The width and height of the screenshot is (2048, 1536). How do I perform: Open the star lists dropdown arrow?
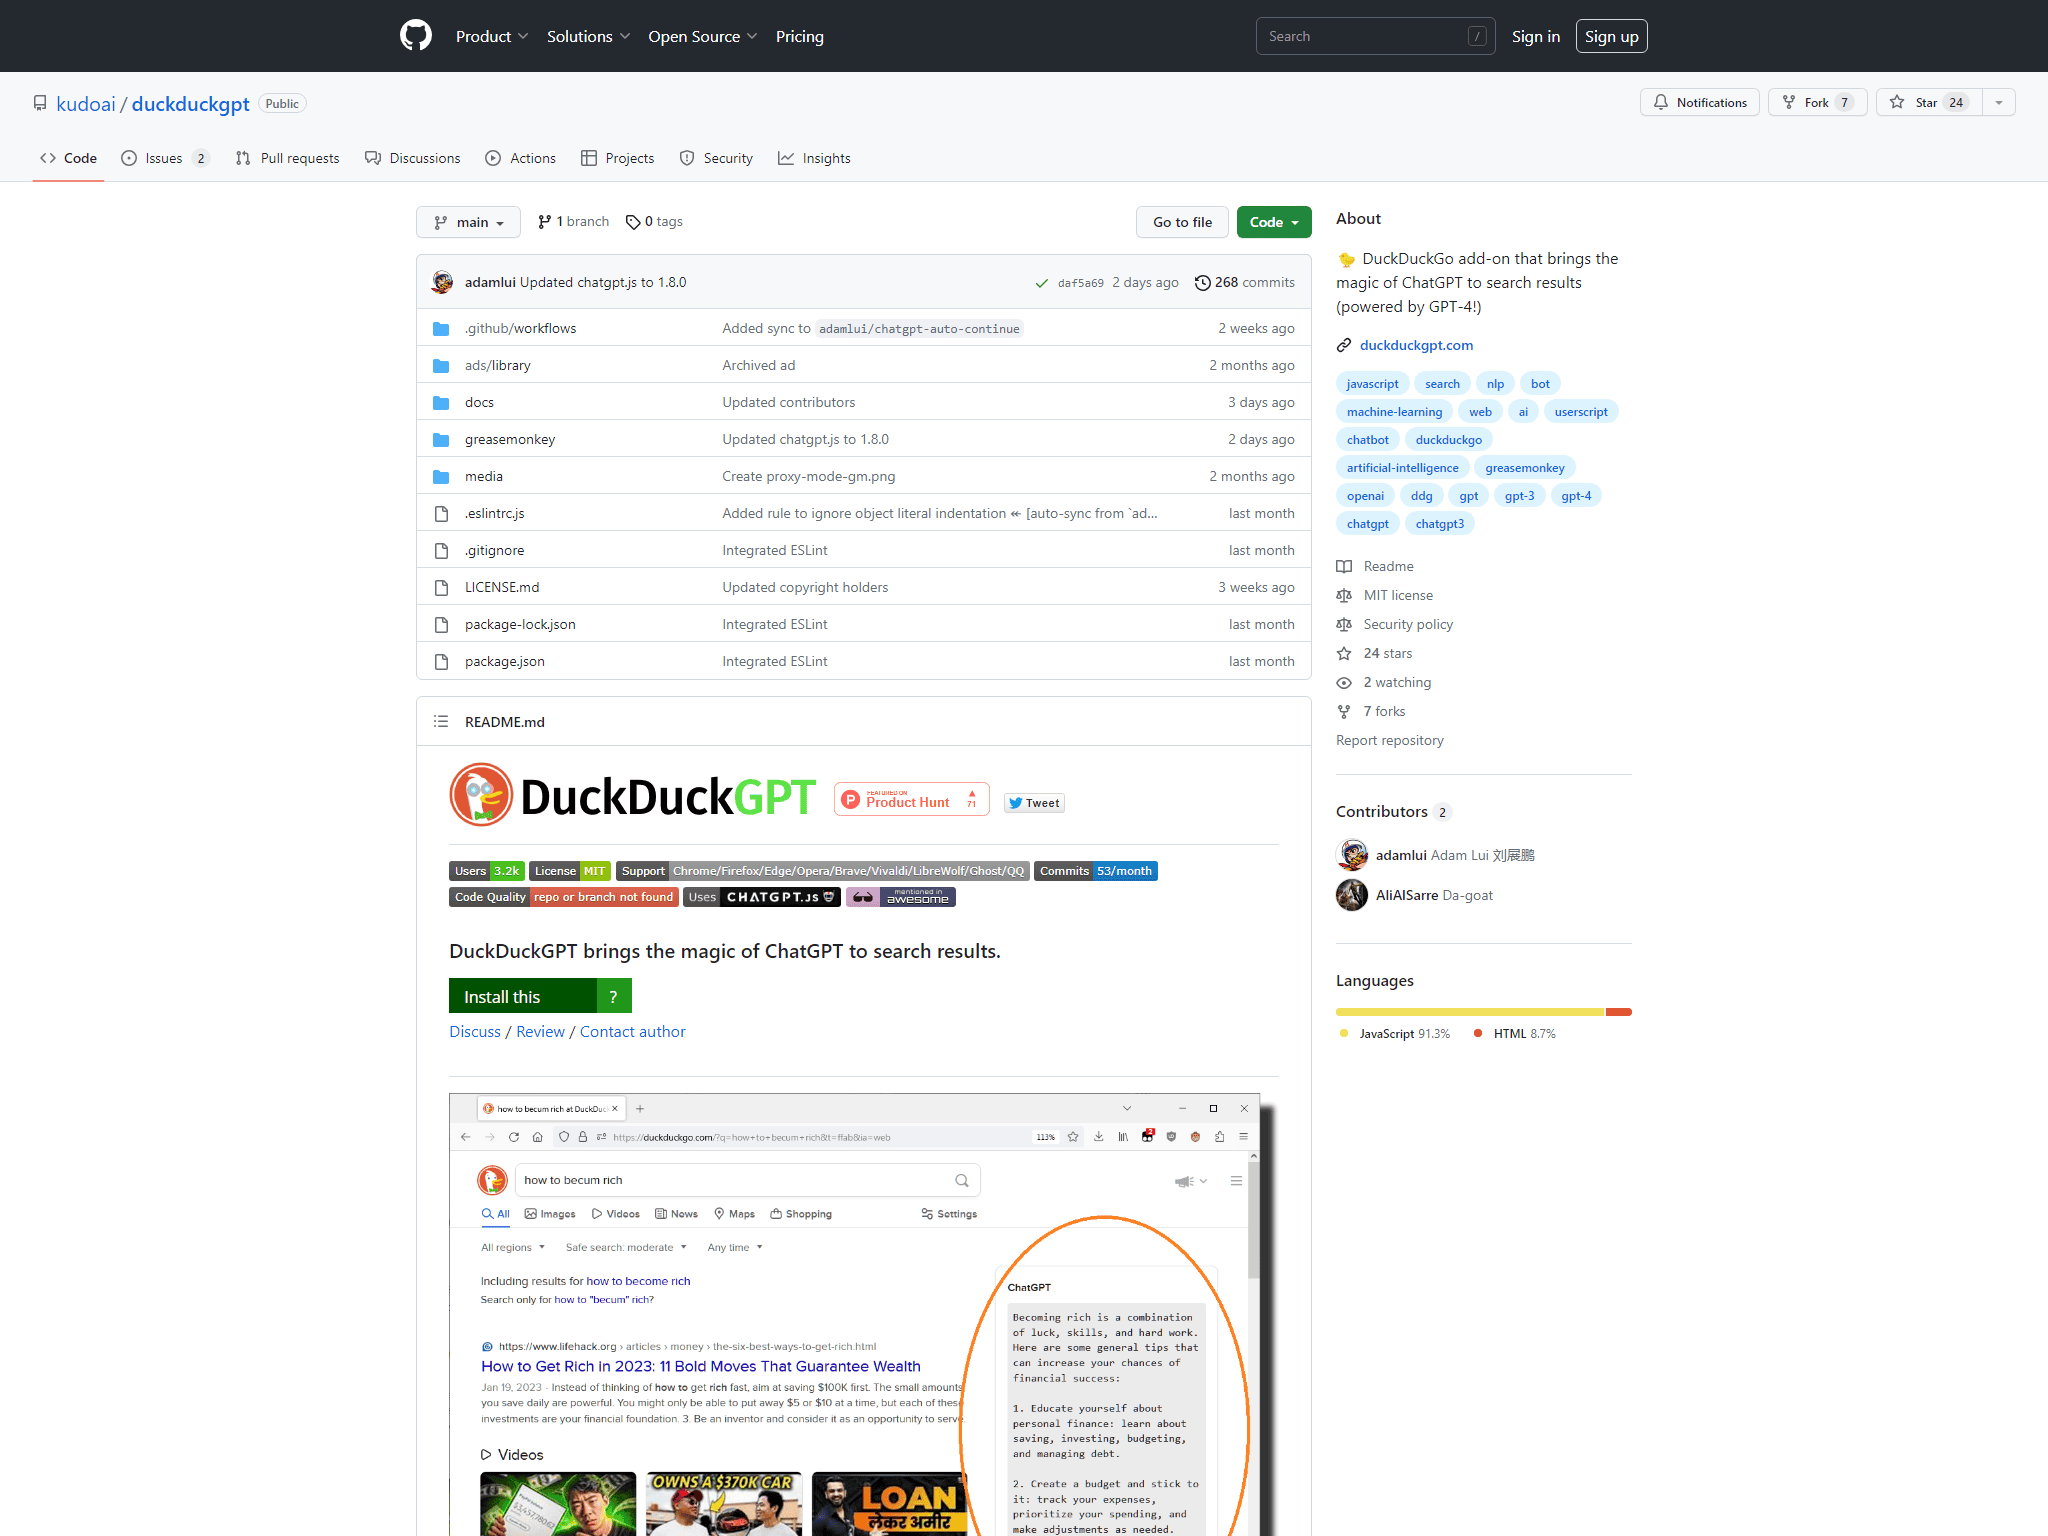(1999, 102)
